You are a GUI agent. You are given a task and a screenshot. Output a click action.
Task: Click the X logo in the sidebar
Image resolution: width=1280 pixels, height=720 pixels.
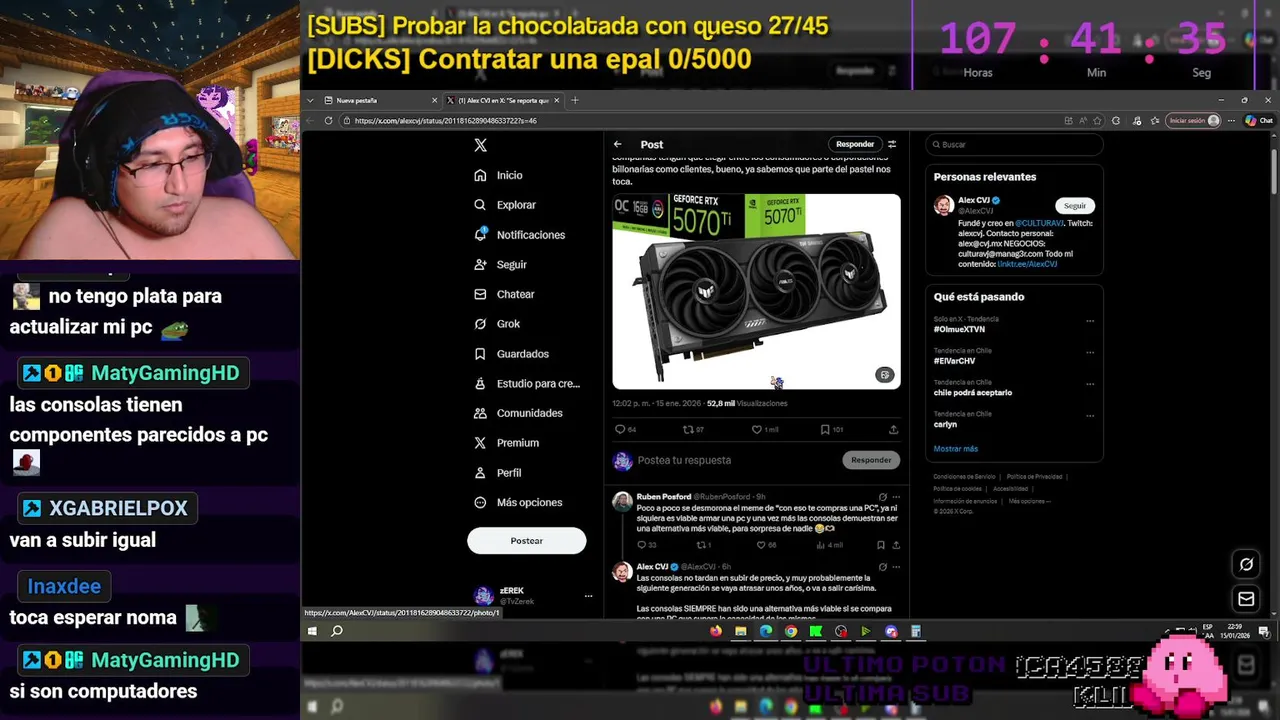point(480,145)
